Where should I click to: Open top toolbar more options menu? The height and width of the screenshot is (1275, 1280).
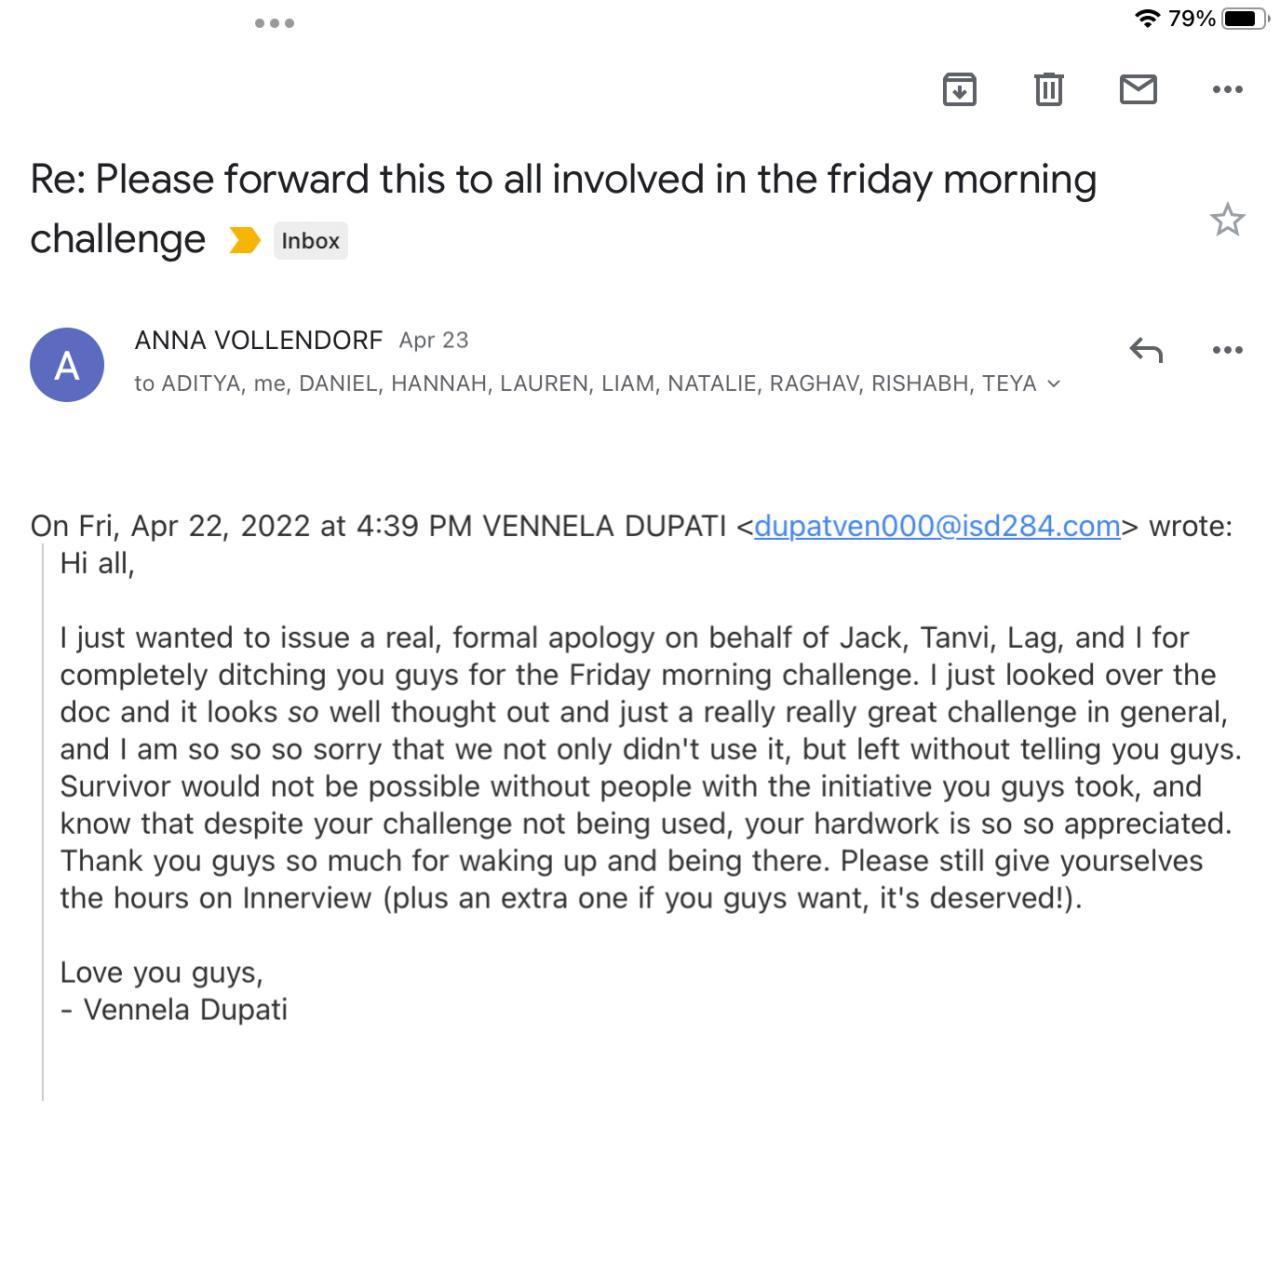click(x=1227, y=90)
